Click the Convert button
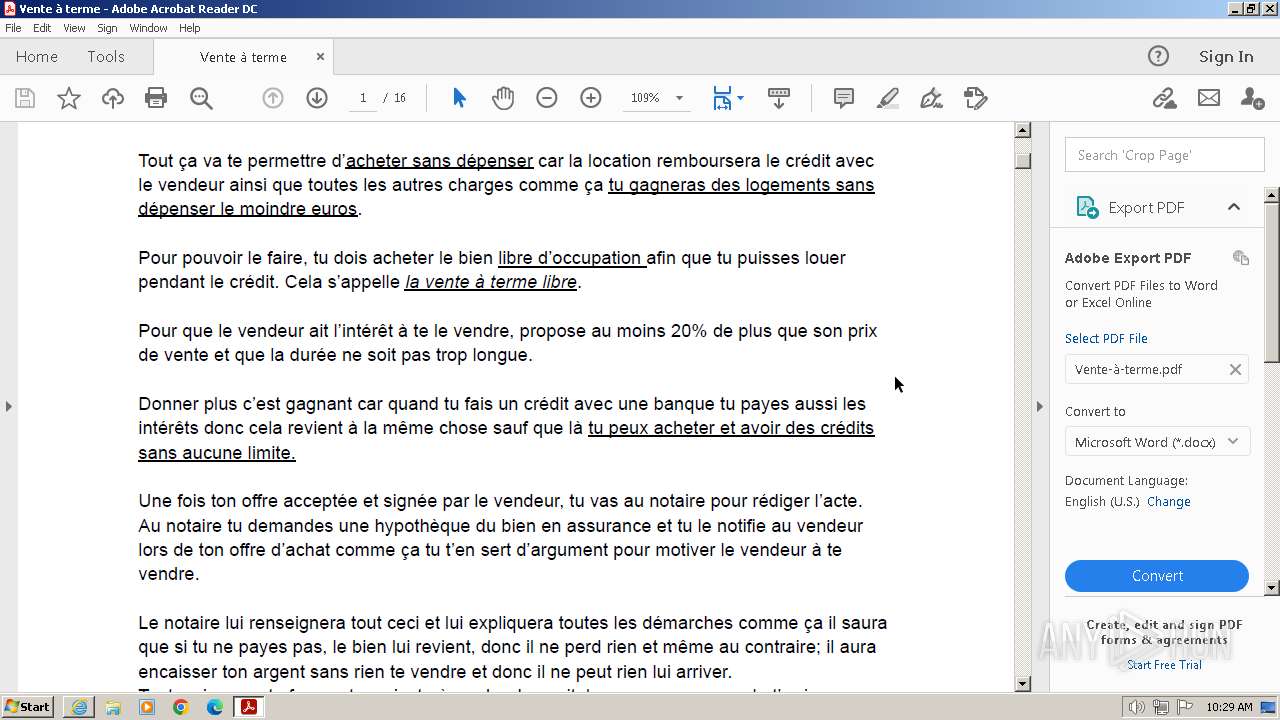Image resolution: width=1280 pixels, height=720 pixels. (x=1157, y=576)
